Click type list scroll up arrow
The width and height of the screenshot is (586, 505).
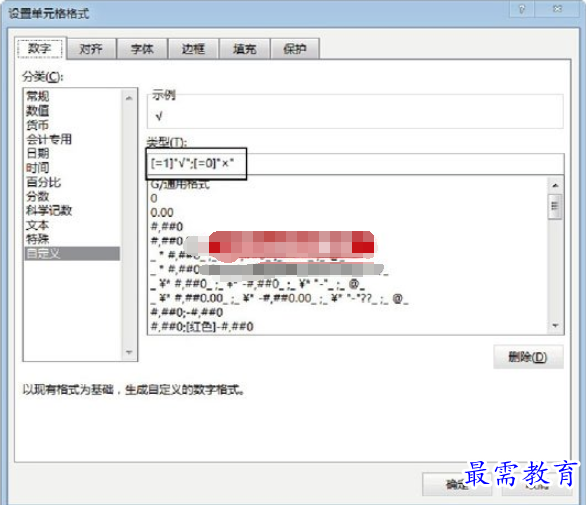(x=555, y=185)
